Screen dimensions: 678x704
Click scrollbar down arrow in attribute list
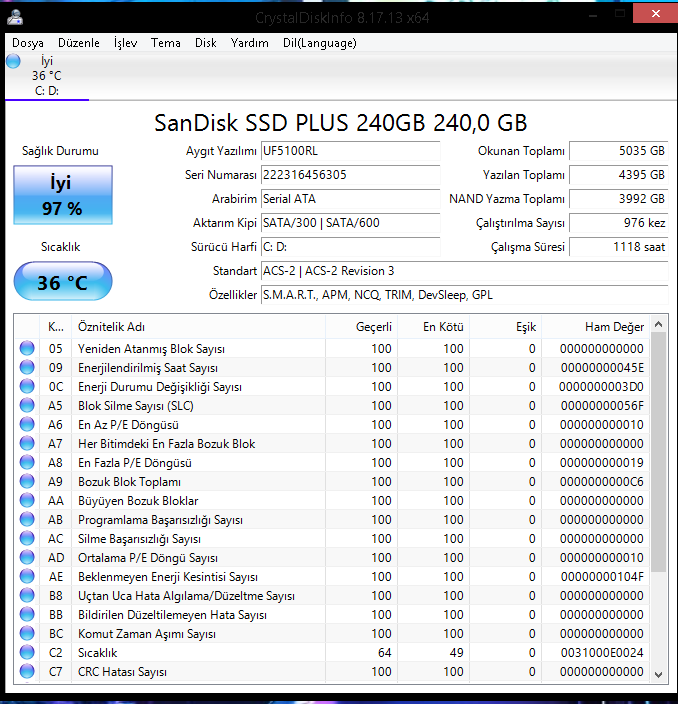tap(659, 674)
